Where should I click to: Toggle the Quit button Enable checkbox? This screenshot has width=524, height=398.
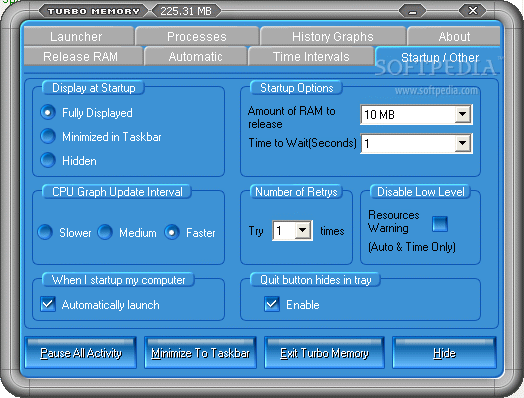pyautogui.click(x=272, y=304)
